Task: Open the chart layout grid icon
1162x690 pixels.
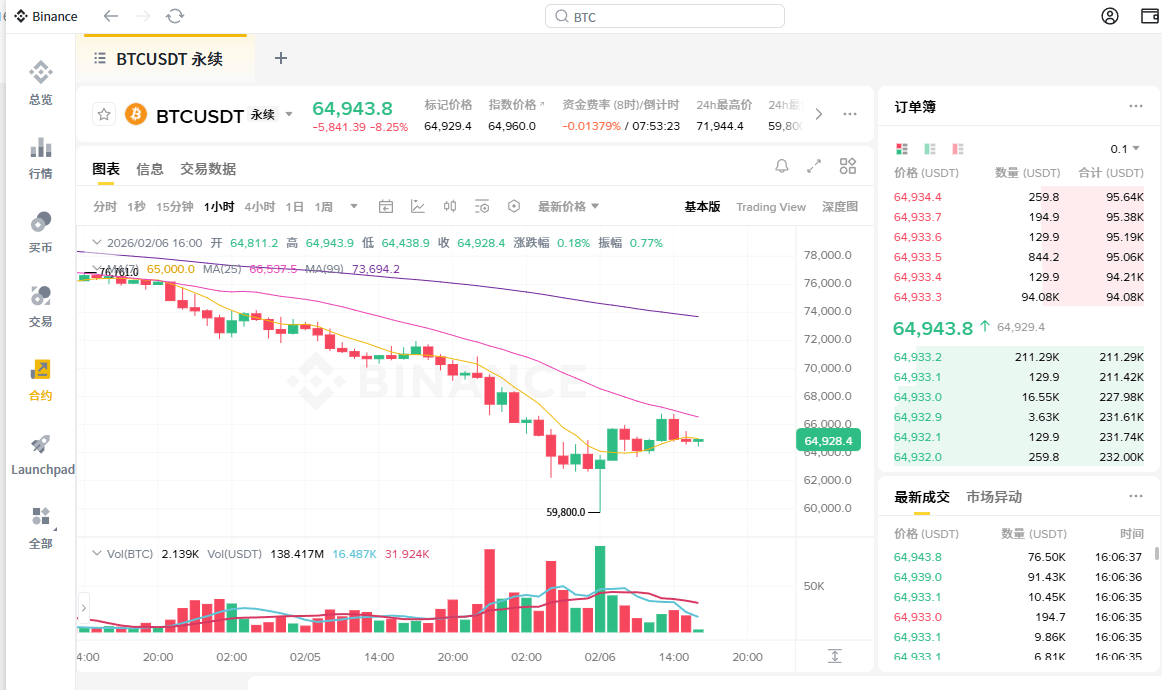Action: coord(848,166)
